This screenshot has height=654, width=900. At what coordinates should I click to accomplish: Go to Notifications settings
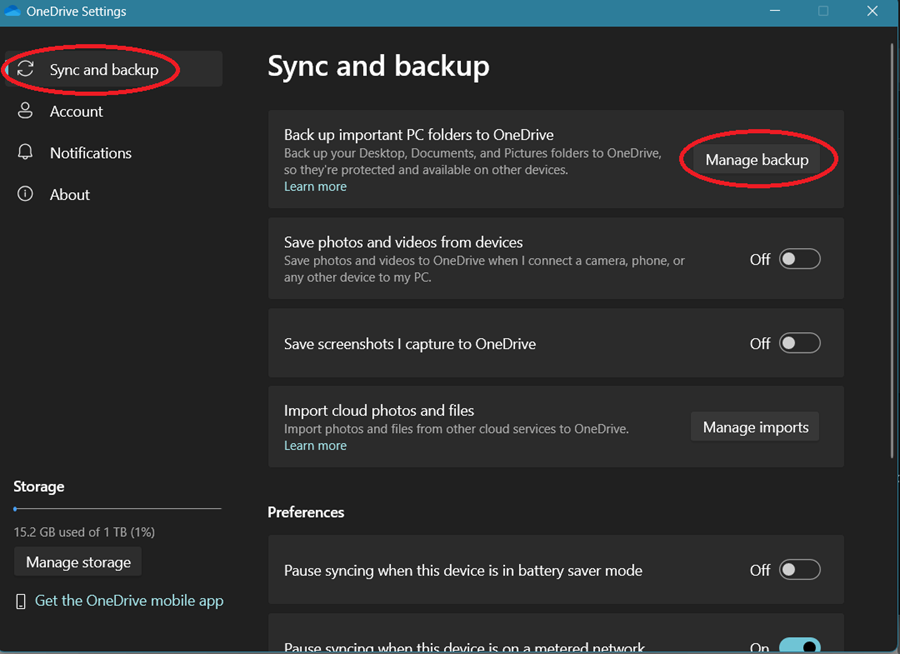coord(114,153)
